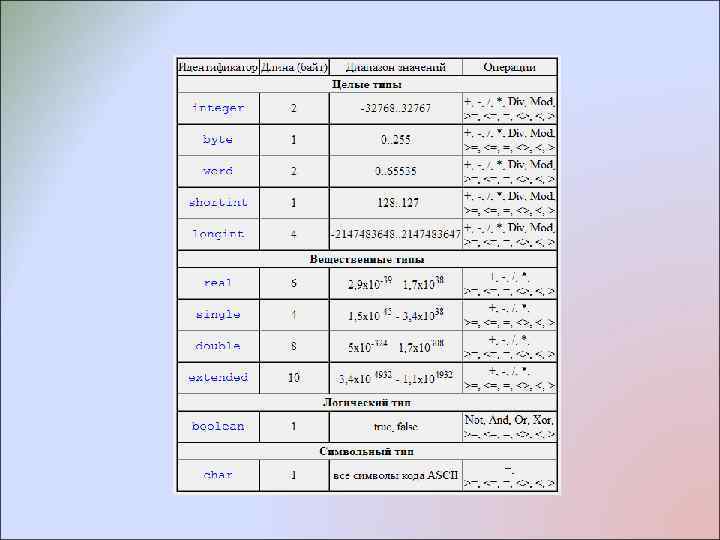Click the operations cell in char row
The image size is (720, 540).
[509, 476]
